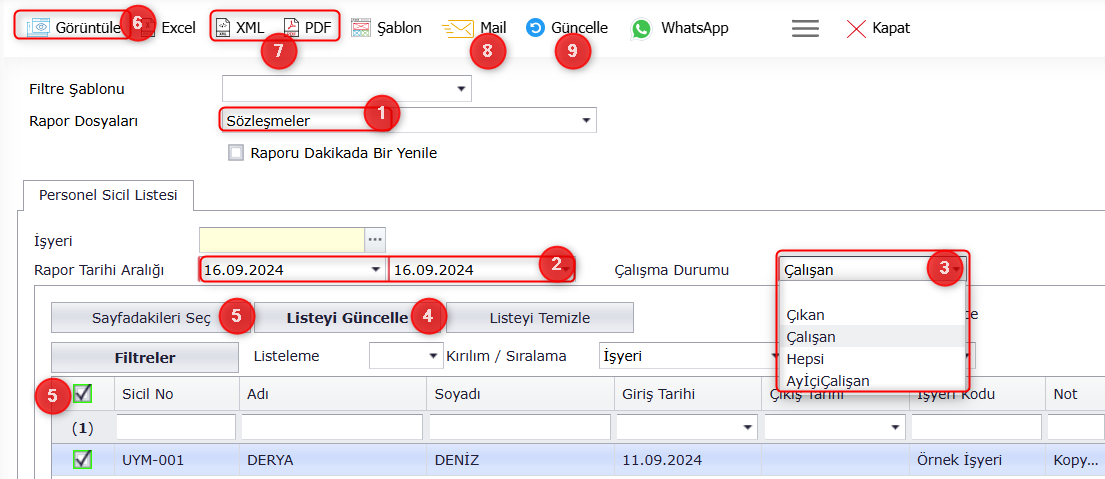Open the İşyeri browse ellipsis button
Viewport: 1105px width, 479px height.
click(x=375, y=240)
